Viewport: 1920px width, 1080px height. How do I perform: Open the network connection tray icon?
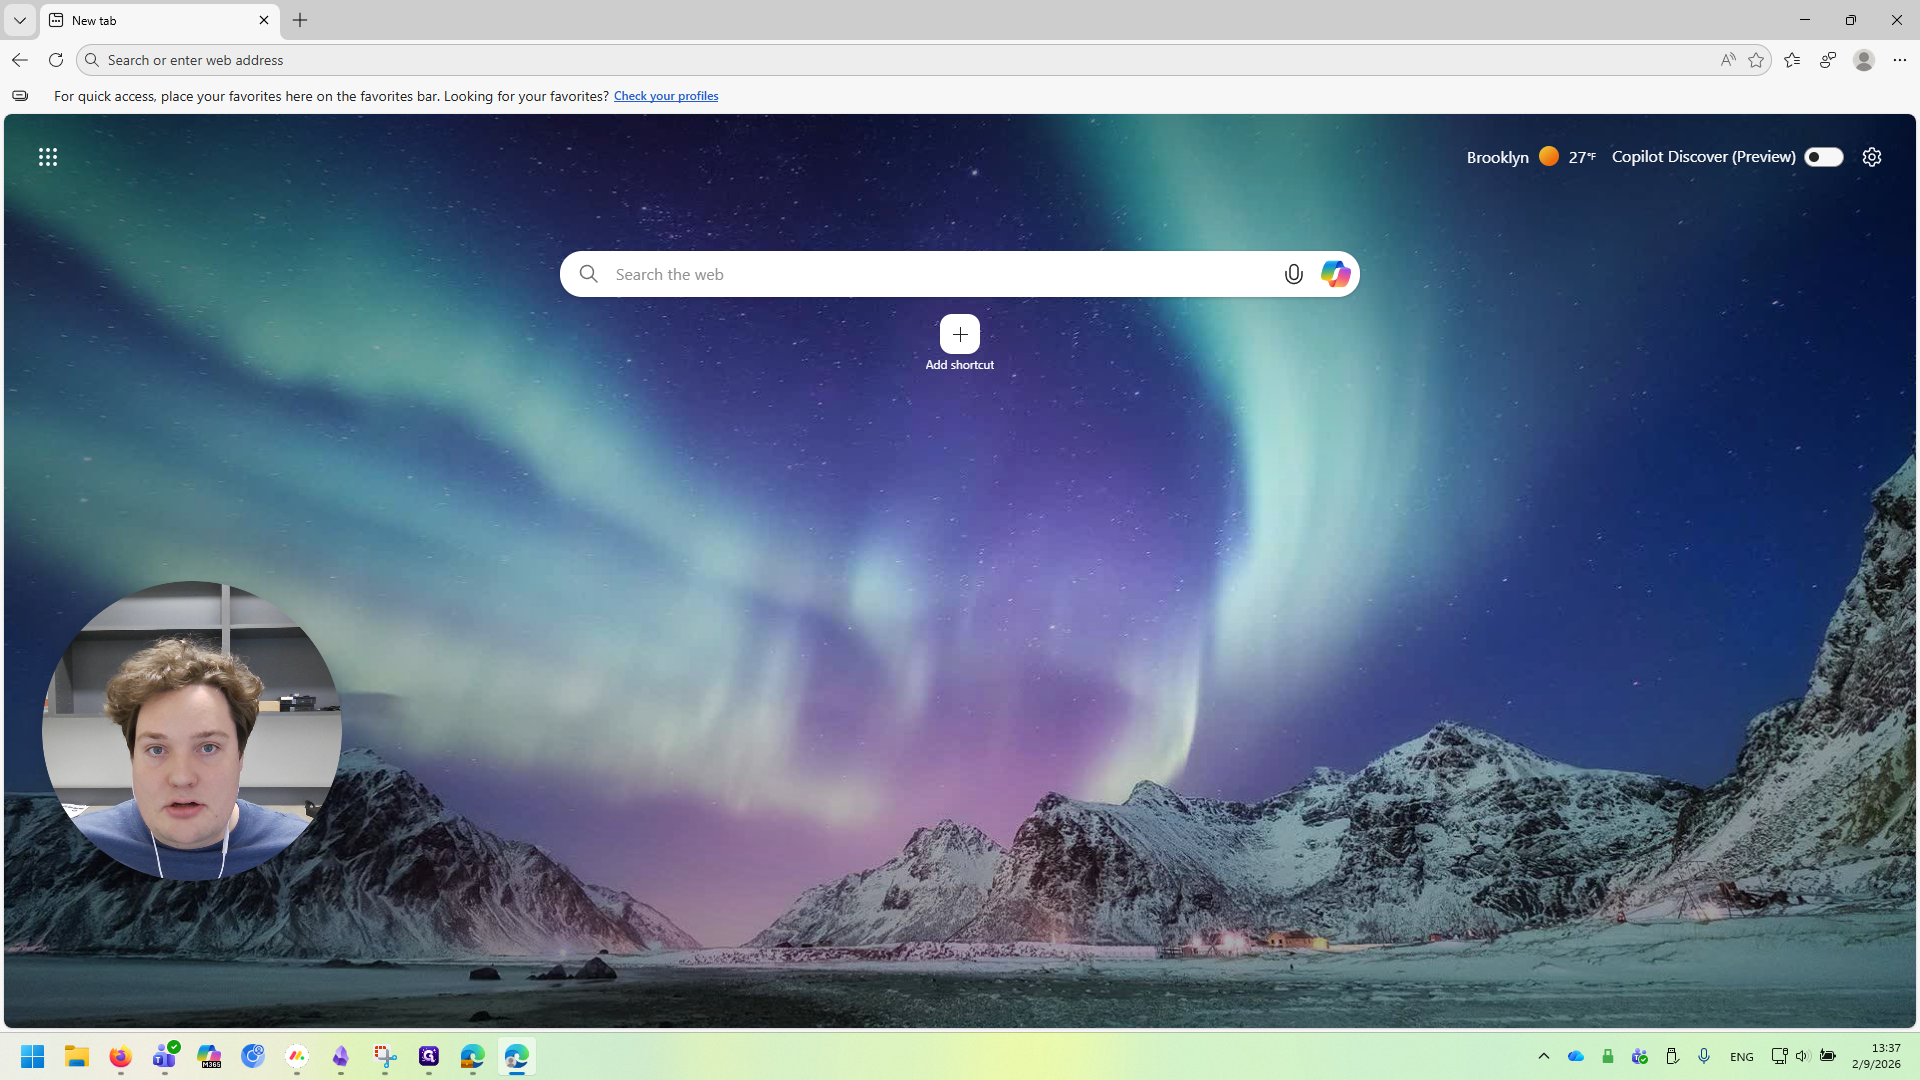pyautogui.click(x=1779, y=1056)
